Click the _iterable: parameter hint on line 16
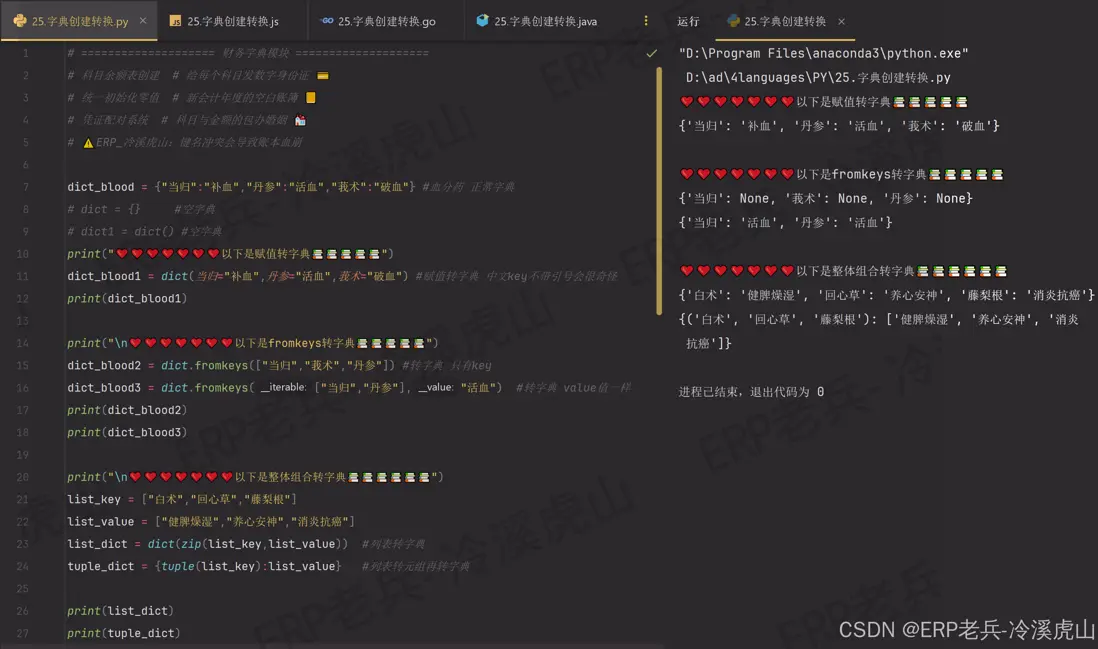 click(x=283, y=387)
